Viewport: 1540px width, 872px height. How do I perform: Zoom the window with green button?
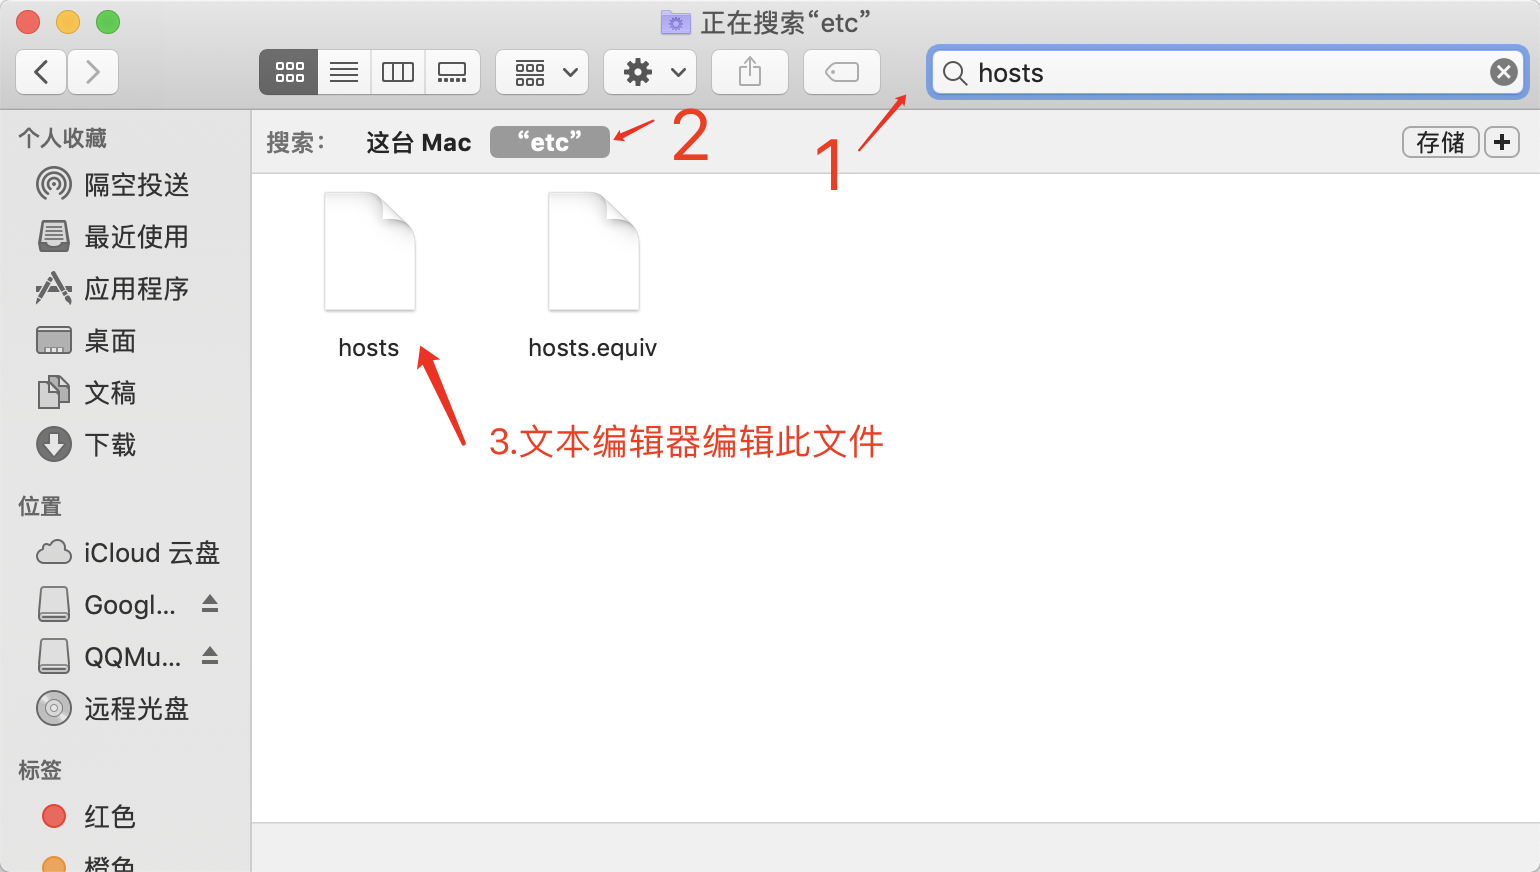tap(108, 22)
